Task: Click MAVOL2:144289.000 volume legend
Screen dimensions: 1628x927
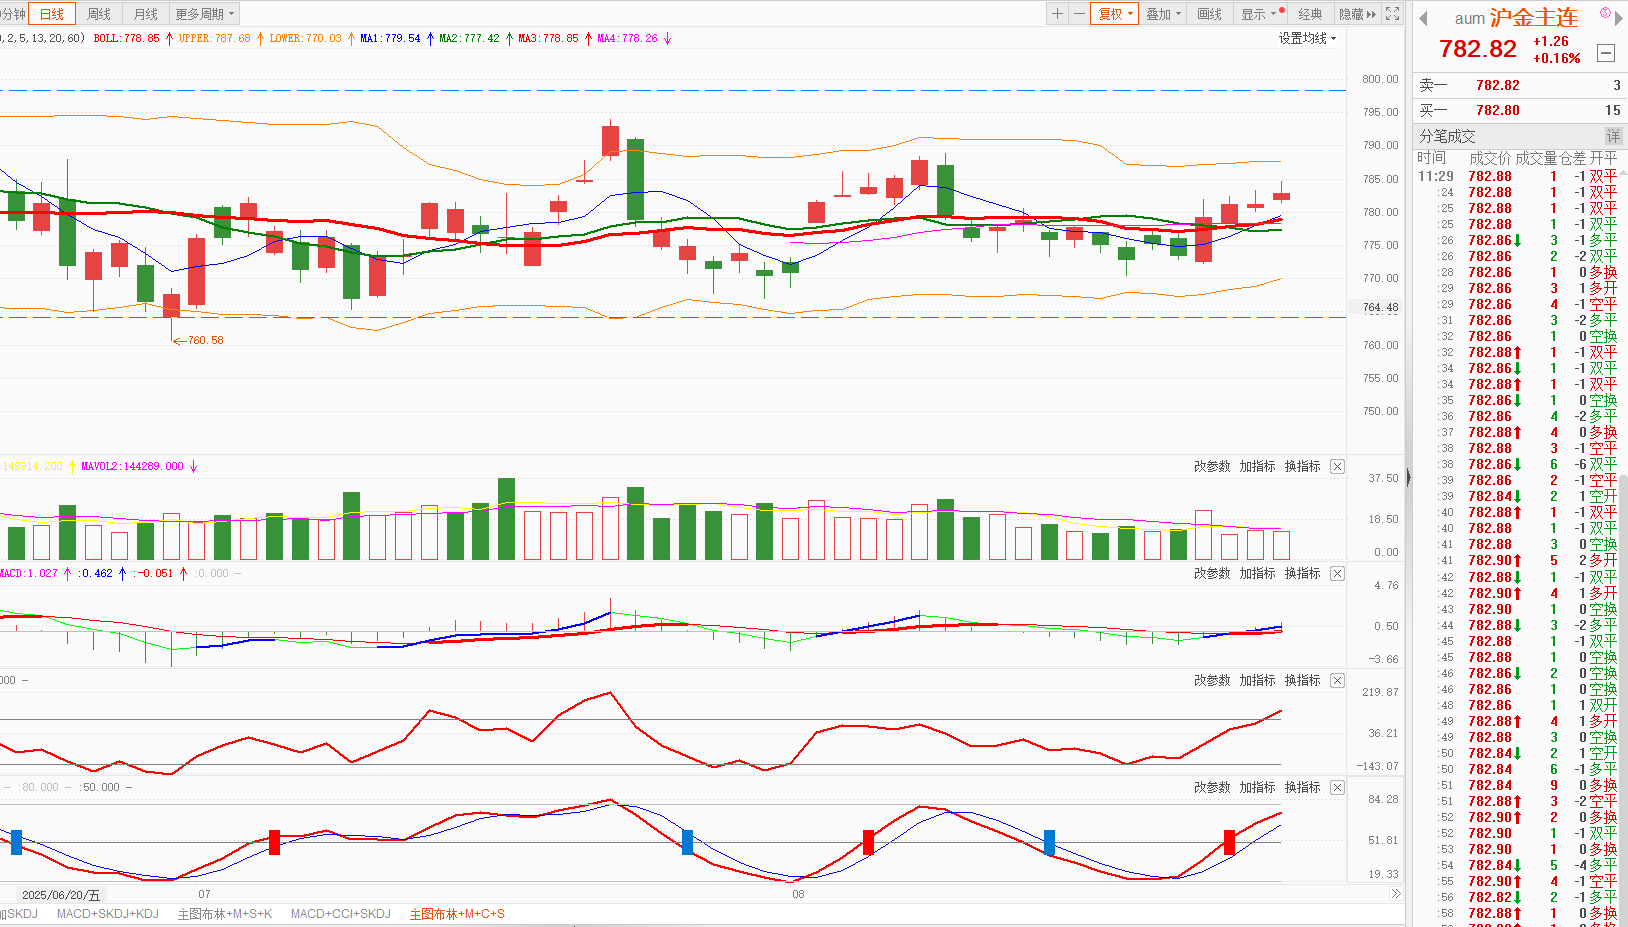Action: pyautogui.click(x=132, y=466)
